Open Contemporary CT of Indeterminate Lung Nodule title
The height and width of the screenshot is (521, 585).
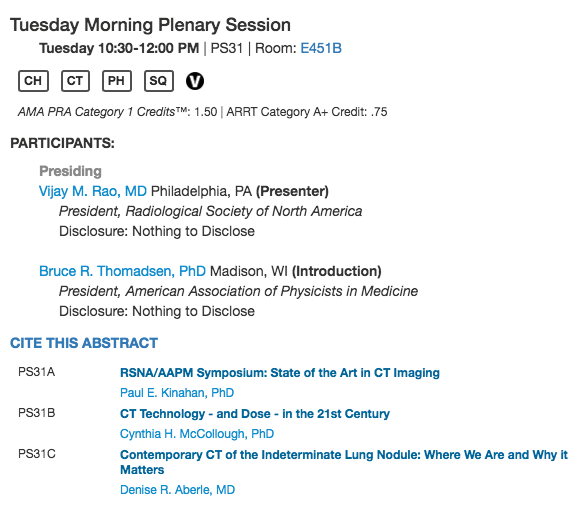point(344,462)
